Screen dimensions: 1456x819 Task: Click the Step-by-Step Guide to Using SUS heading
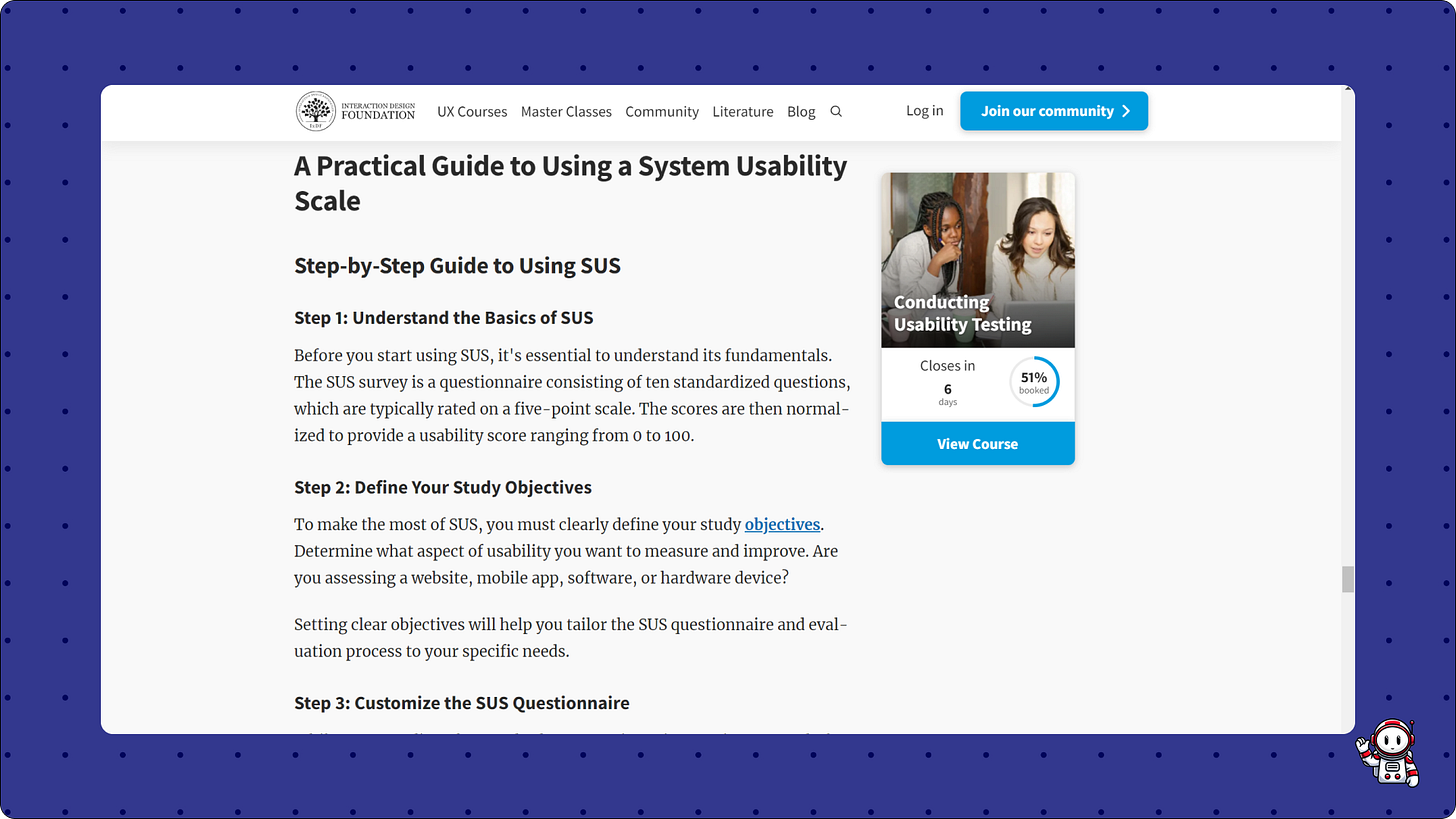[457, 266]
